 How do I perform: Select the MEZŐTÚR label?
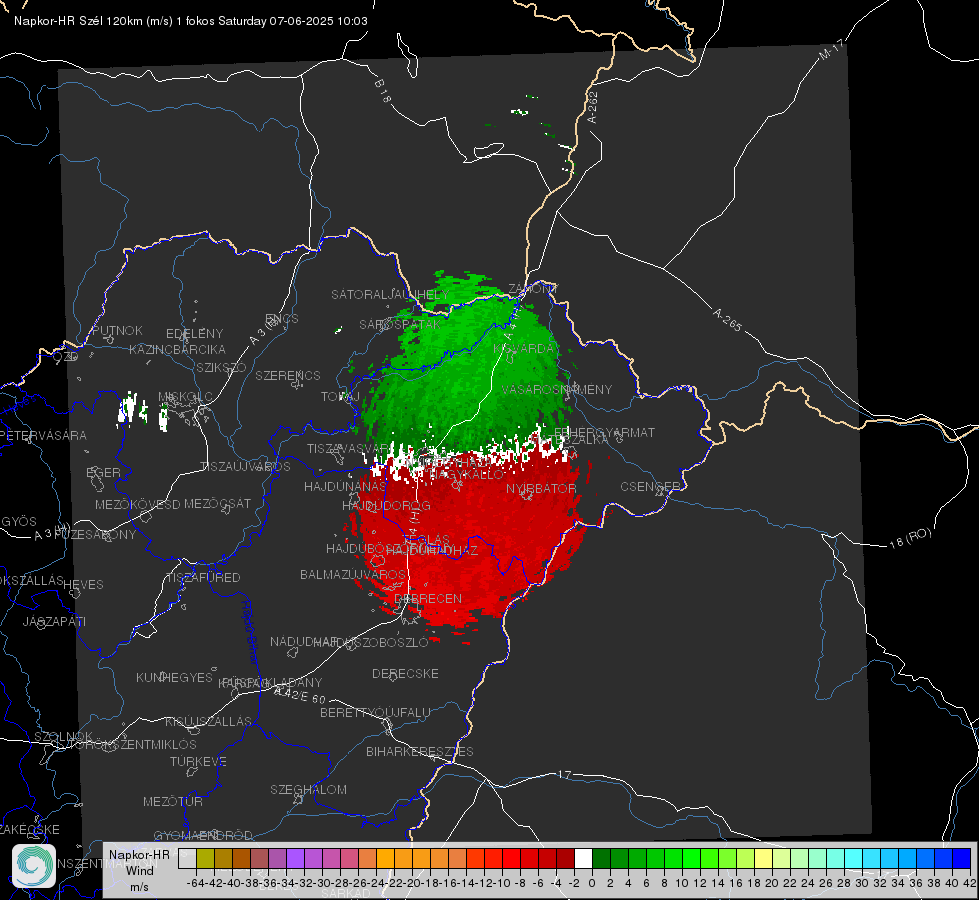pos(173,801)
